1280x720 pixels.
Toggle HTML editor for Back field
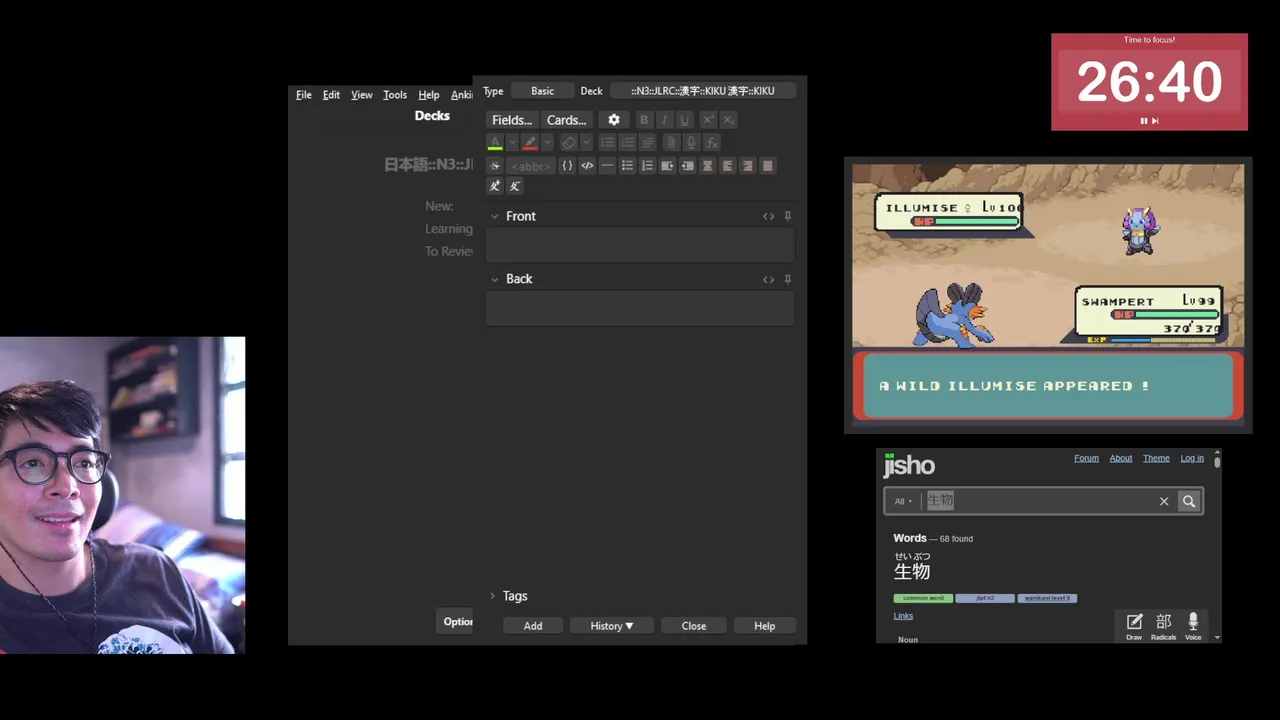(768, 279)
